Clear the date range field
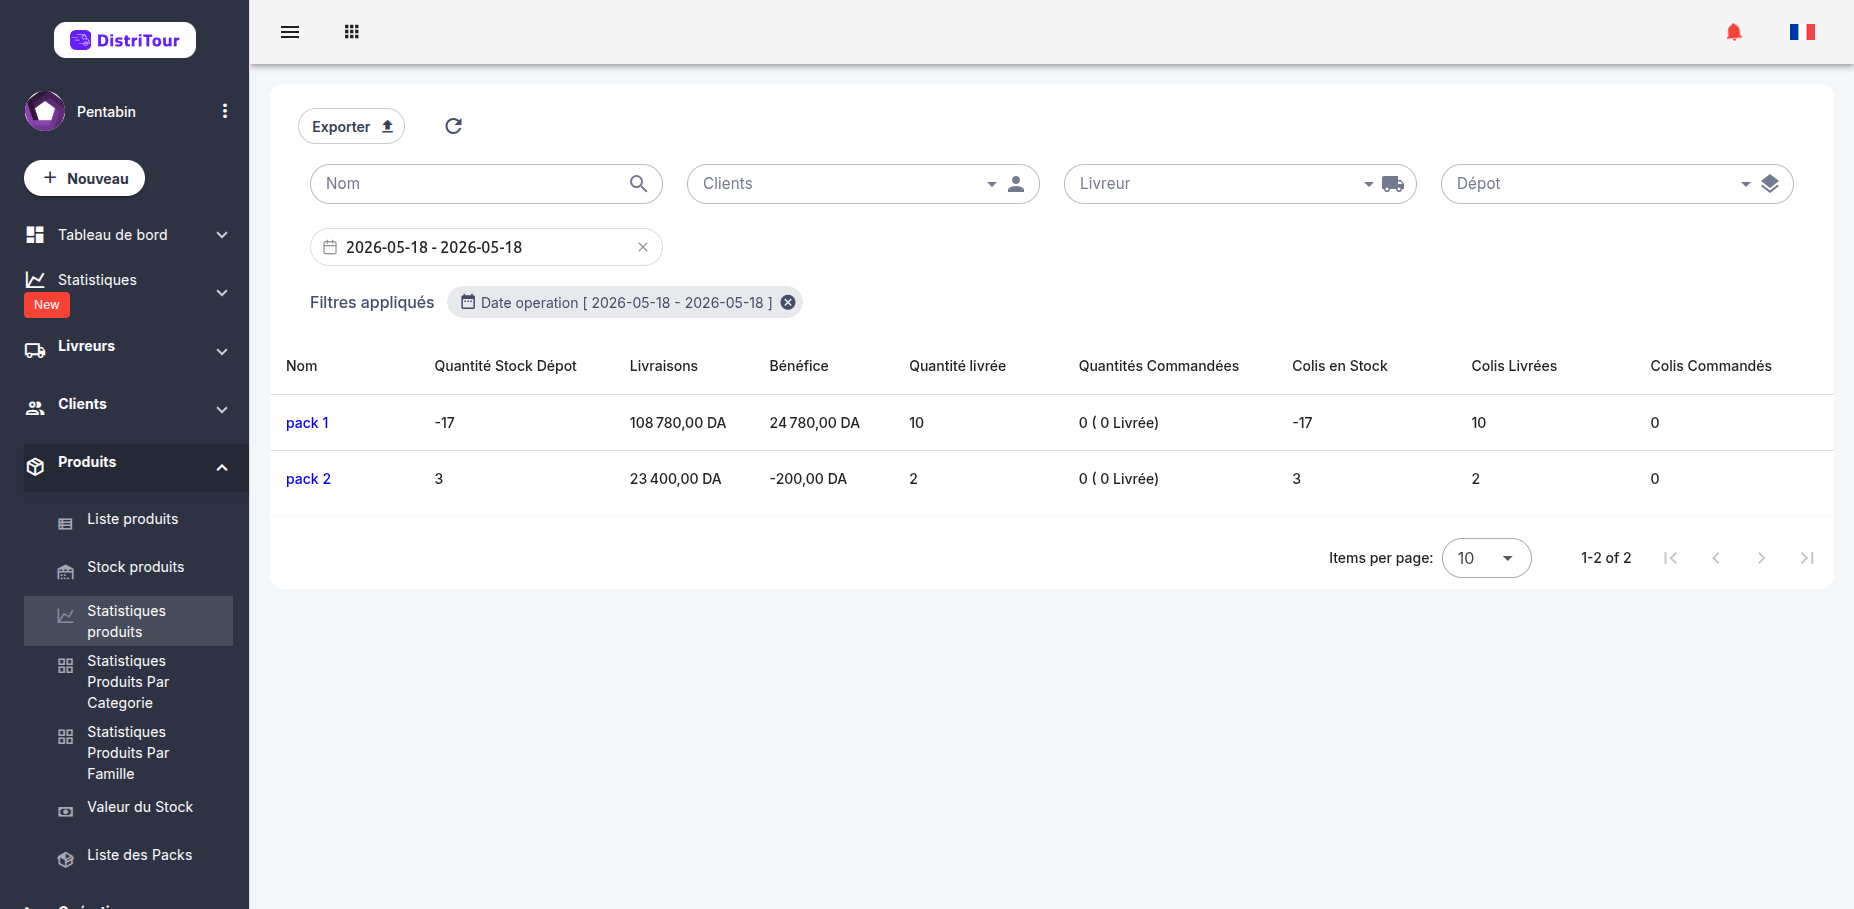This screenshot has width=1854, height=909. (643, 247)
